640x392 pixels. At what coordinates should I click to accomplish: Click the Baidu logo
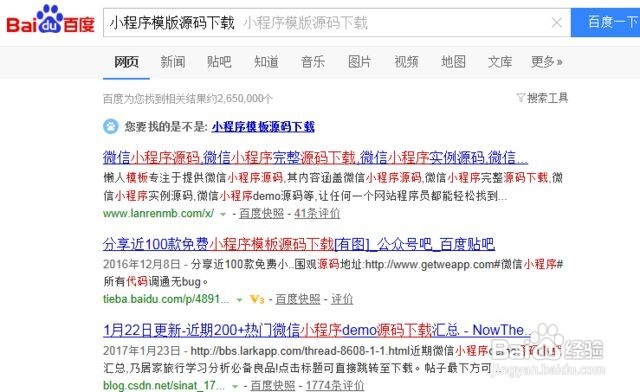[50, 20]
